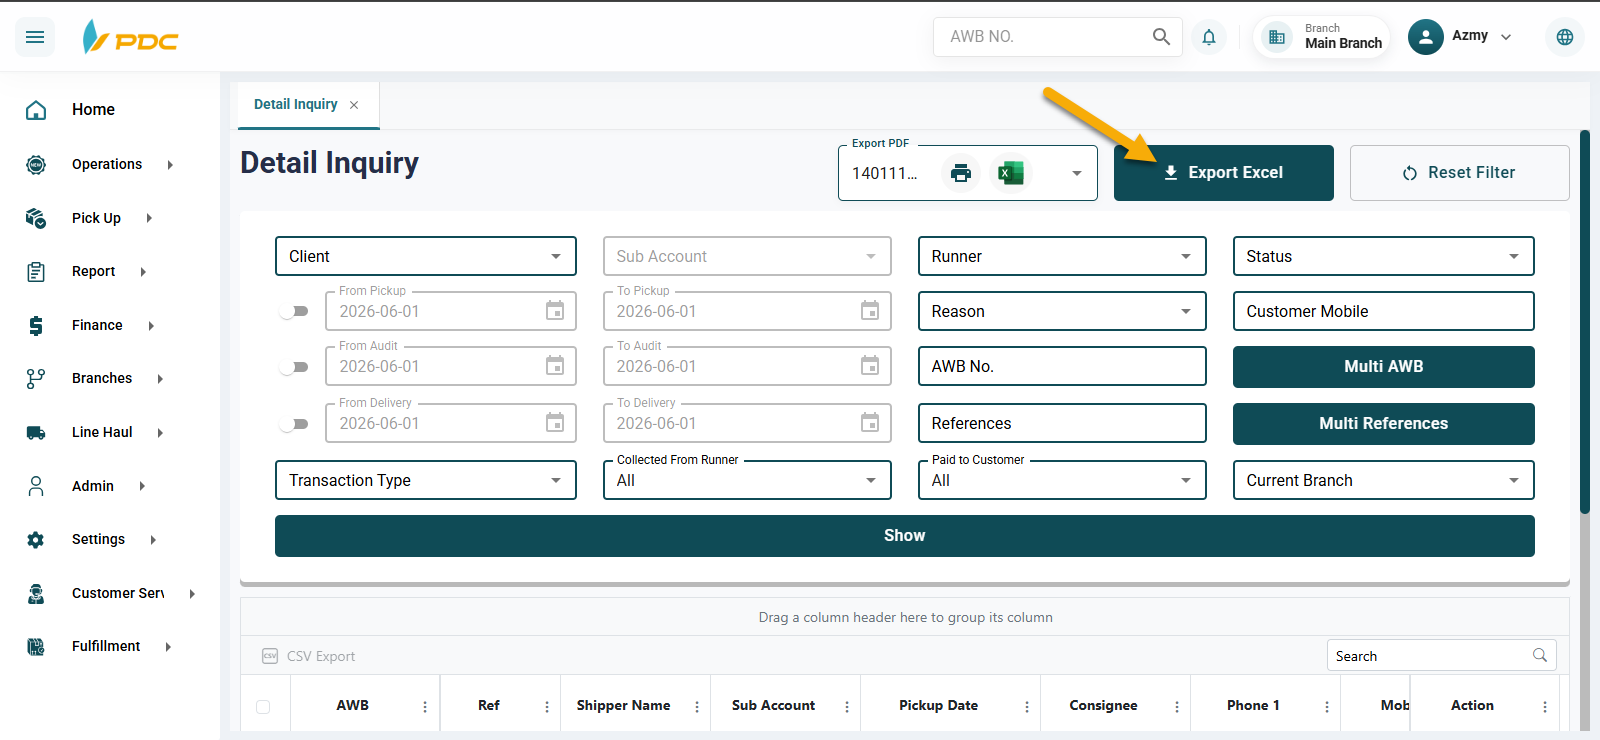Click the From Pickup calendar icon
The width and height of the screenshot is (1600, 740).
tap(555, 311)
